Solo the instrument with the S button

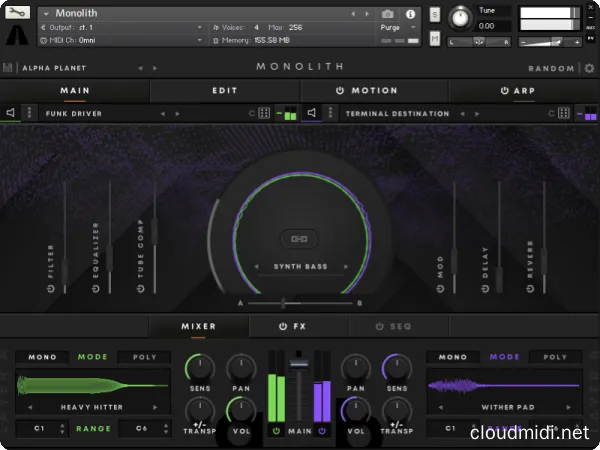point(435,15)
